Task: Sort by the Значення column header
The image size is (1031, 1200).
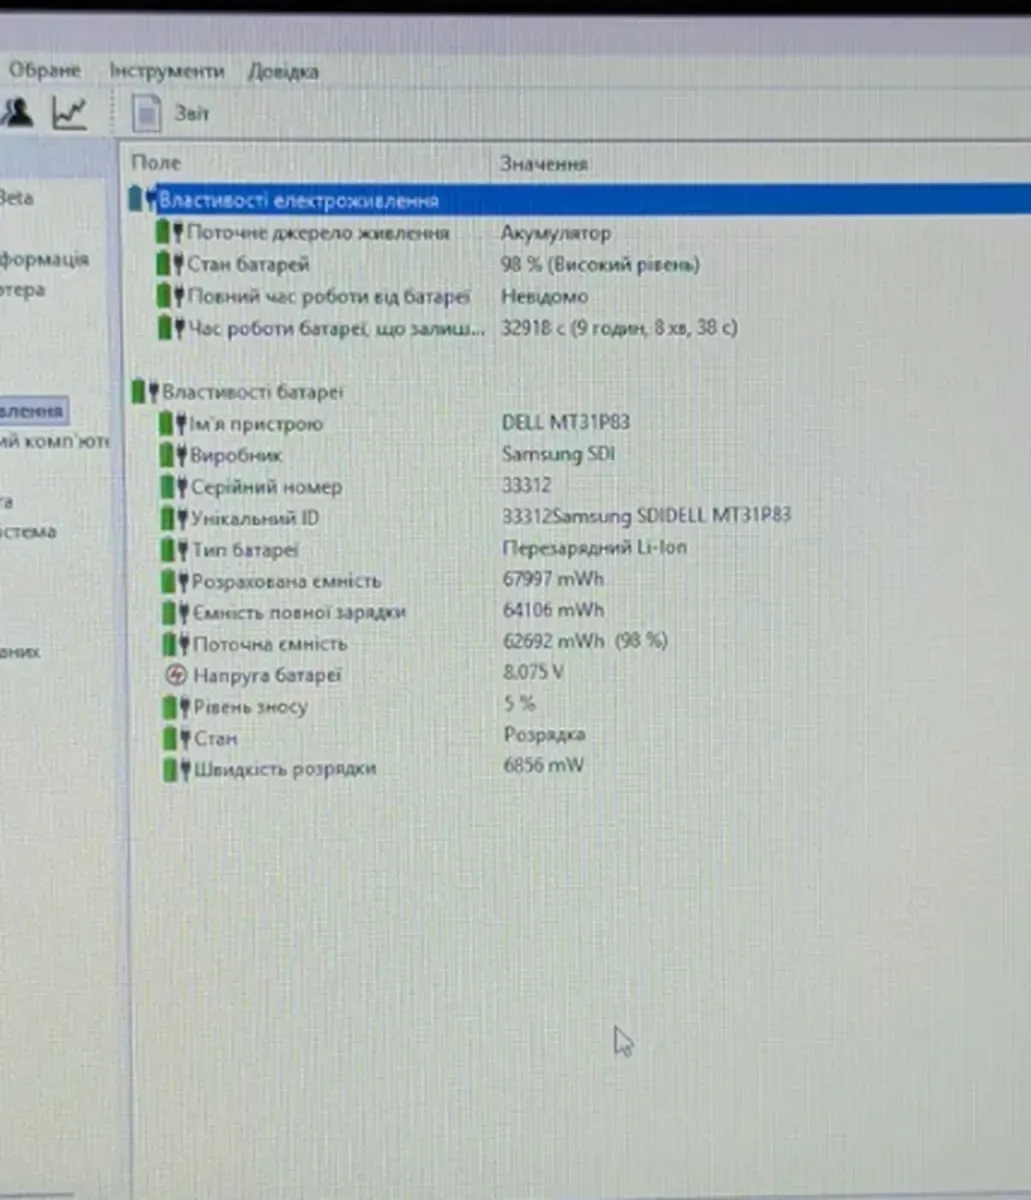Action: 543,163
